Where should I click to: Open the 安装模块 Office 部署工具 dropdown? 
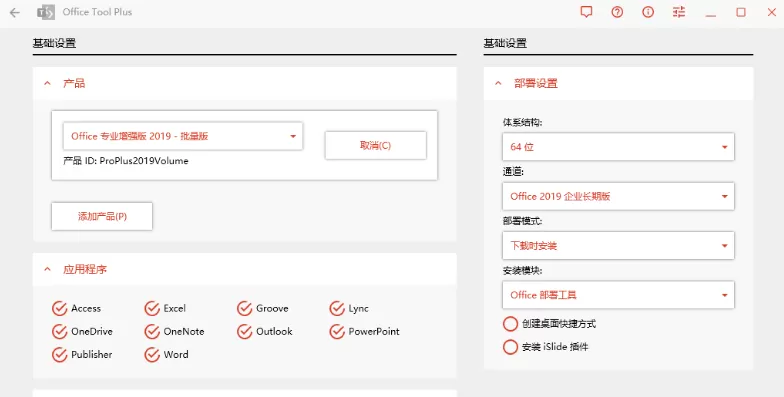click(x=618, y=295)
